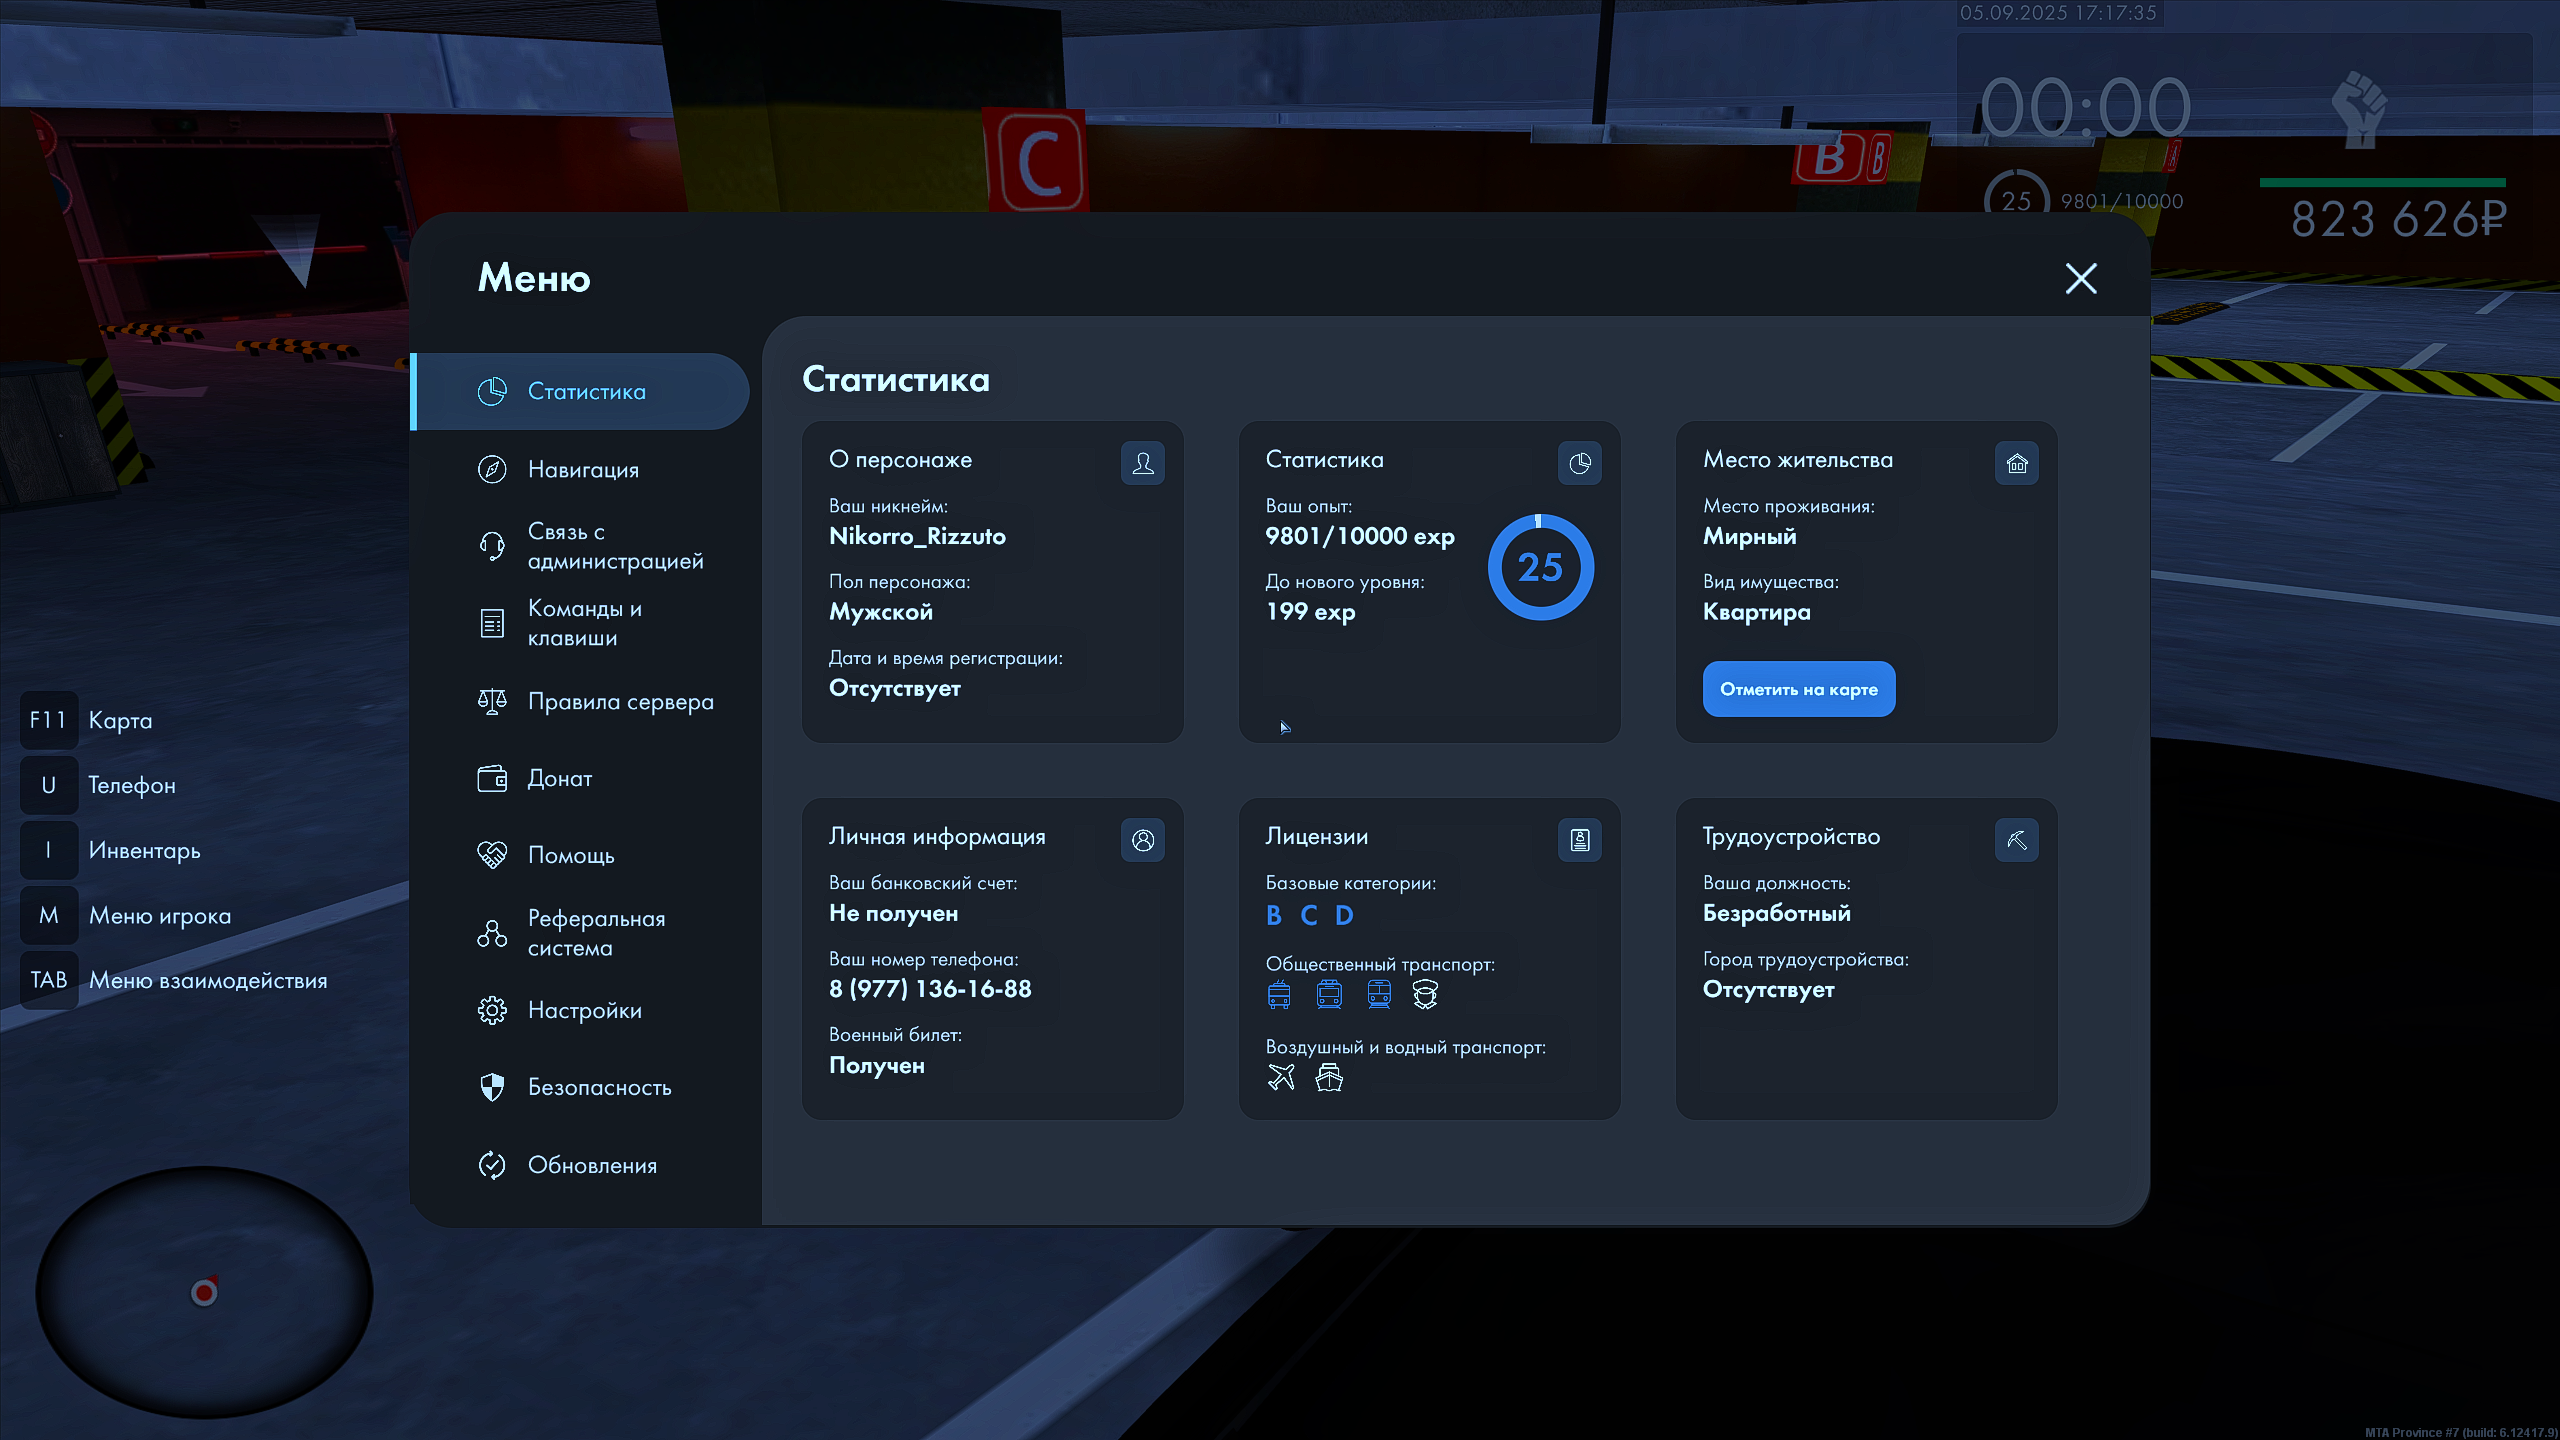2560x1440 pixels.
Task: Open the Донат section
Action: click(x=560, y=778)
